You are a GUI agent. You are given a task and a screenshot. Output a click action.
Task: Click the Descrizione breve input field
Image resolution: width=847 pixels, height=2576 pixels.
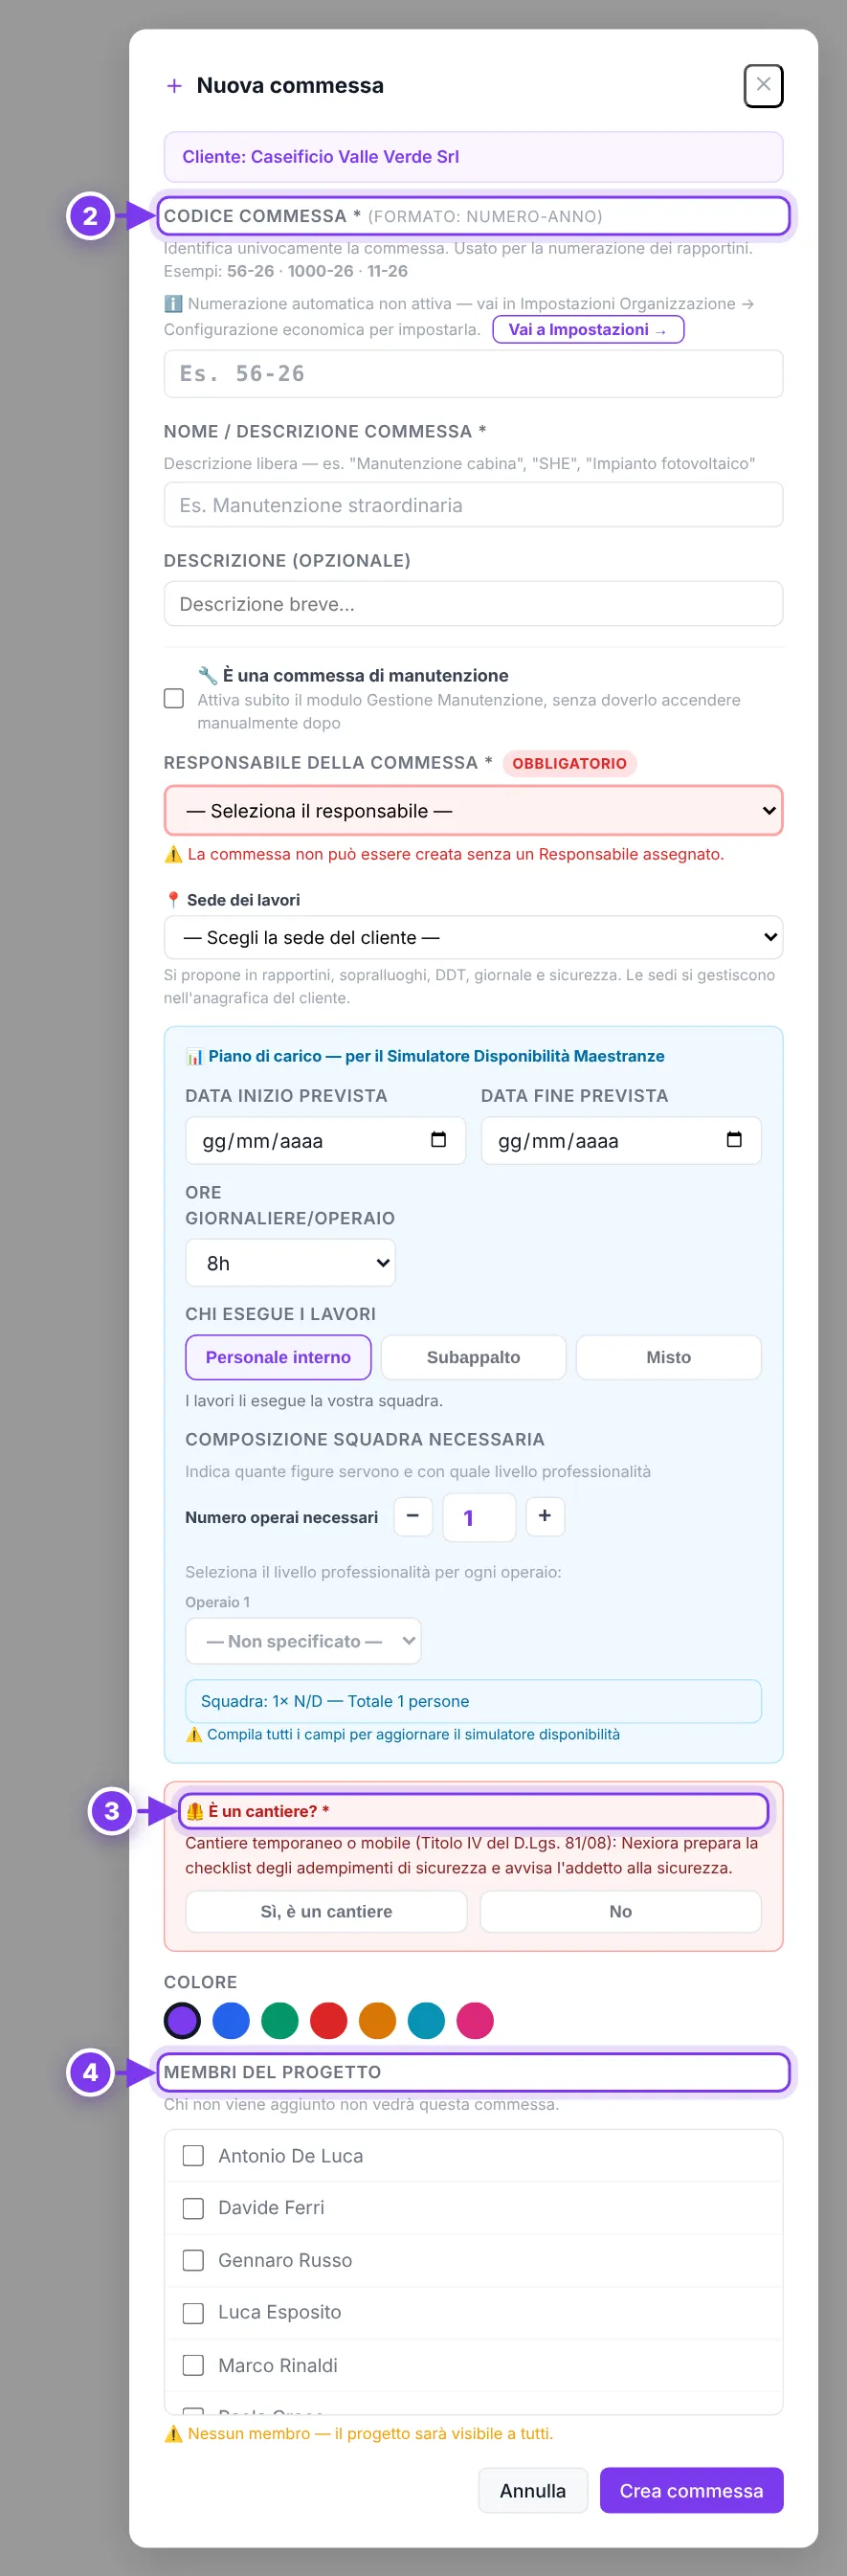coord(473,604)
